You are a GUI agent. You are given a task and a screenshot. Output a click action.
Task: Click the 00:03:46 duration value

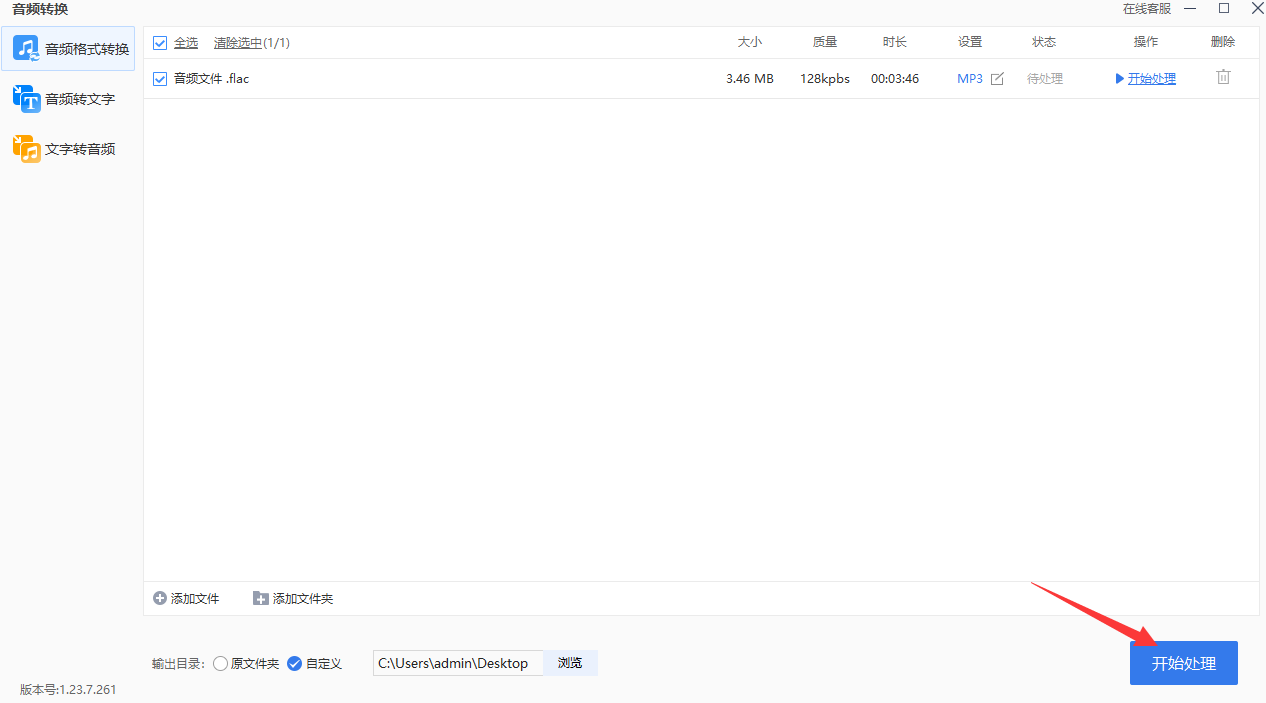click(895, 79)
